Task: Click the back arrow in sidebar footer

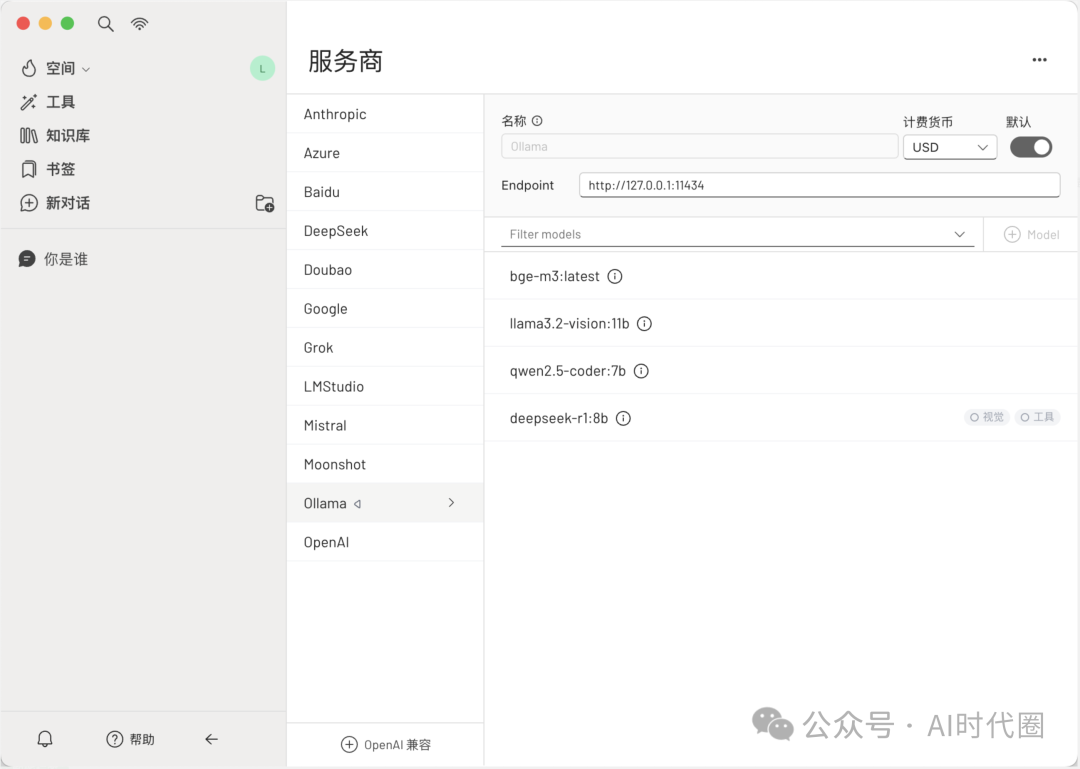Action: 211,739
